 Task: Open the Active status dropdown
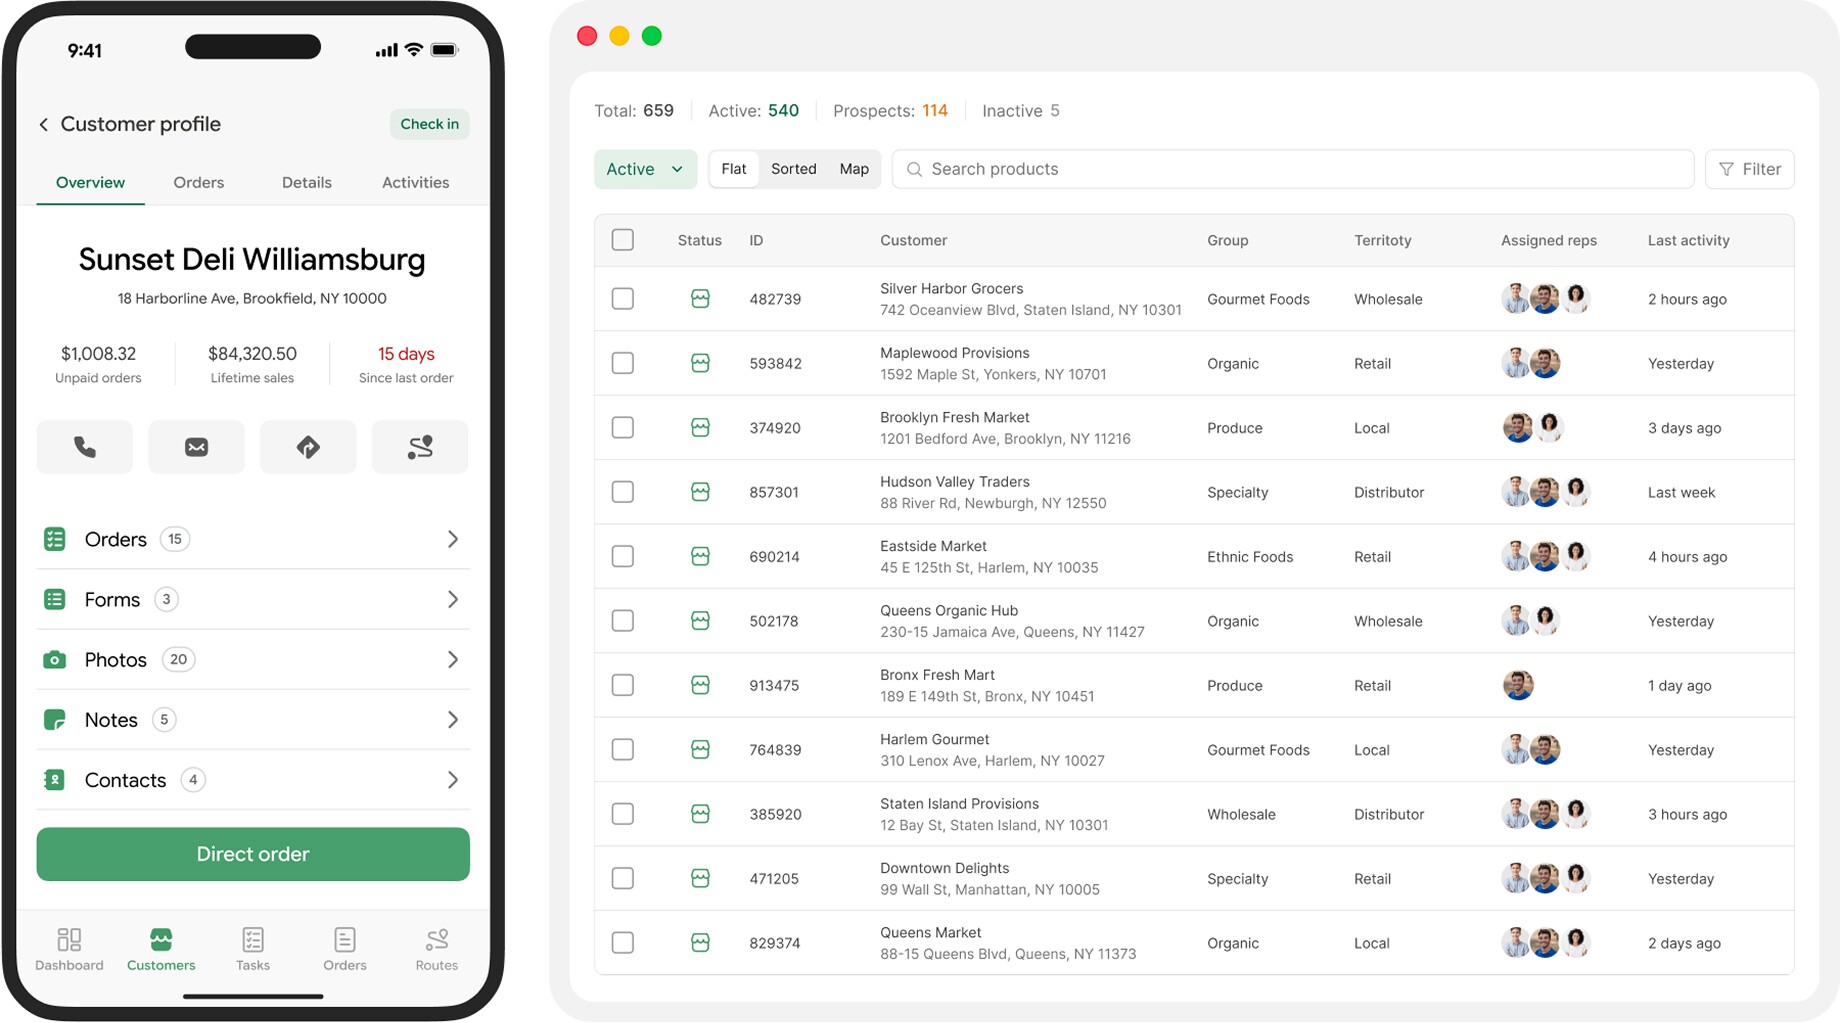point(645,169)
